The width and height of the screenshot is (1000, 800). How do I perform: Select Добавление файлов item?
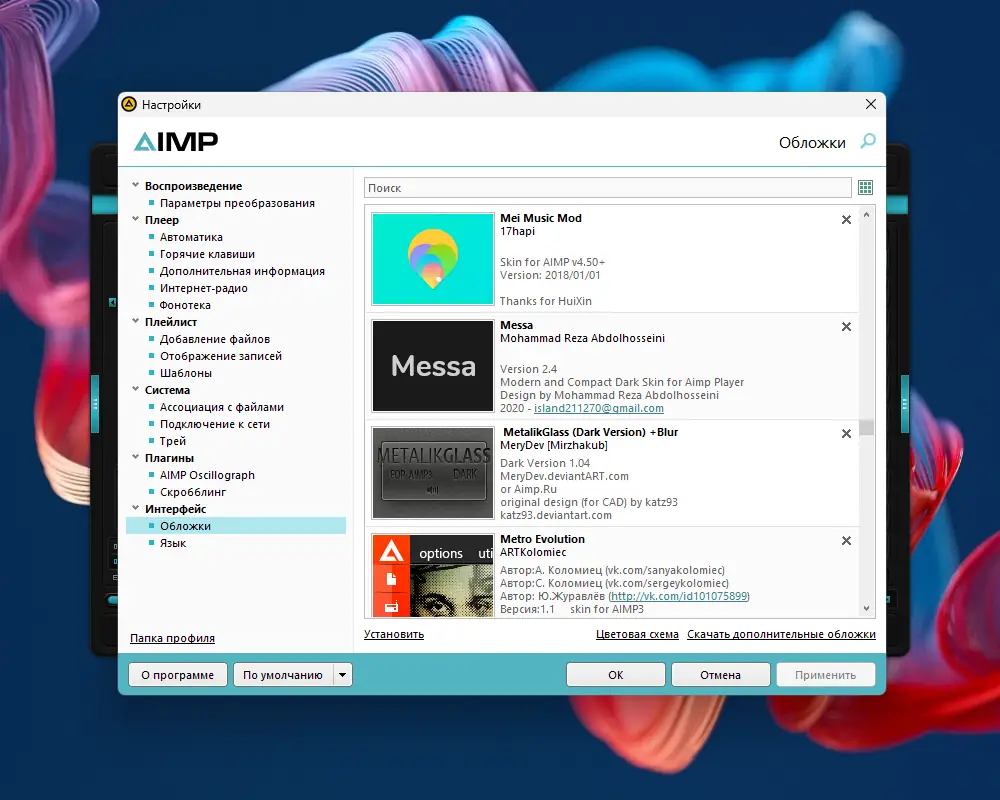click(x=215, y=339)
